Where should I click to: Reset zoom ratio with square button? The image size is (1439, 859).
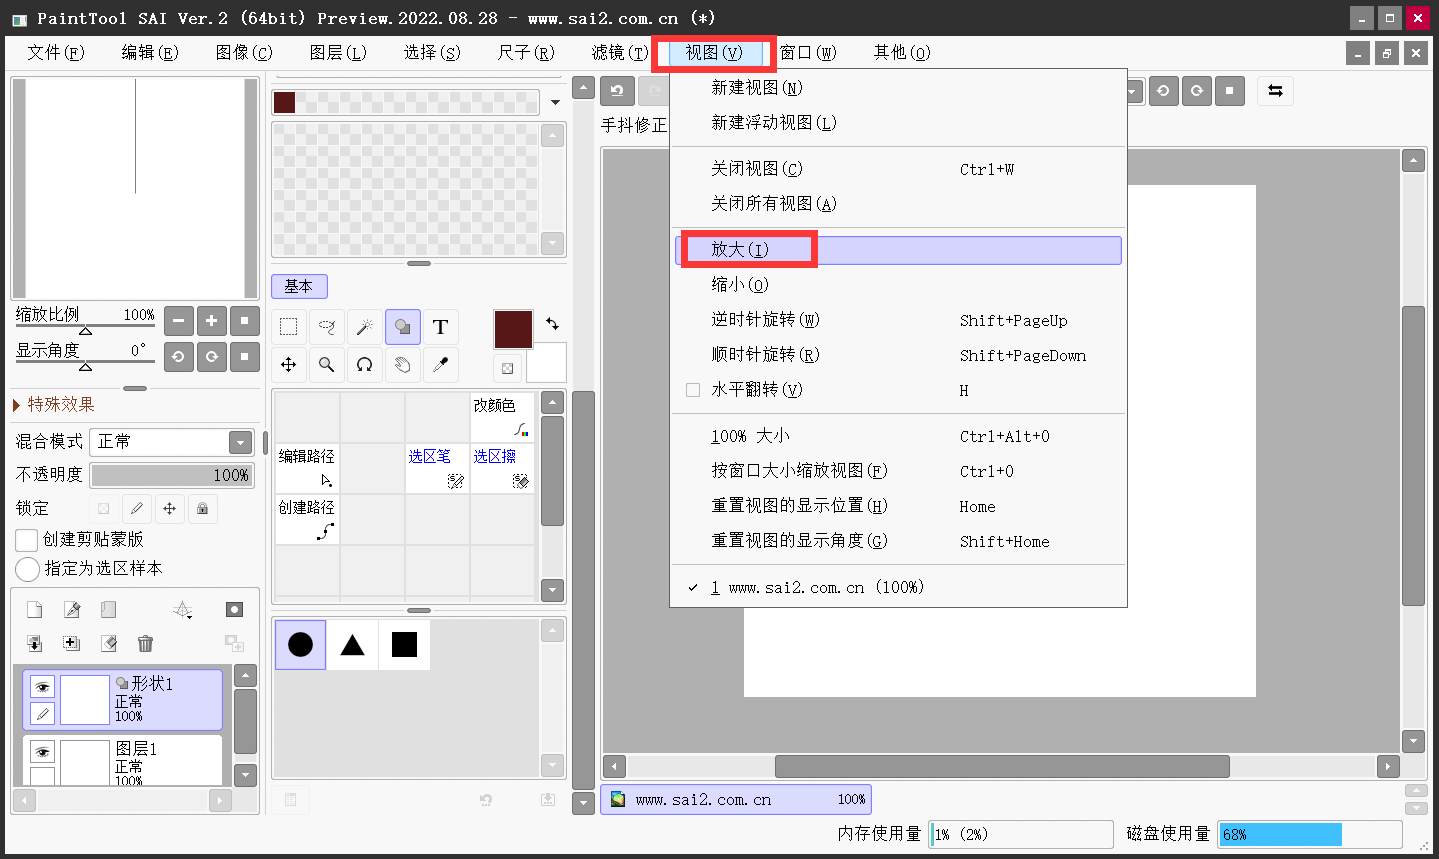pyautogui.click(x=245, y=321)
